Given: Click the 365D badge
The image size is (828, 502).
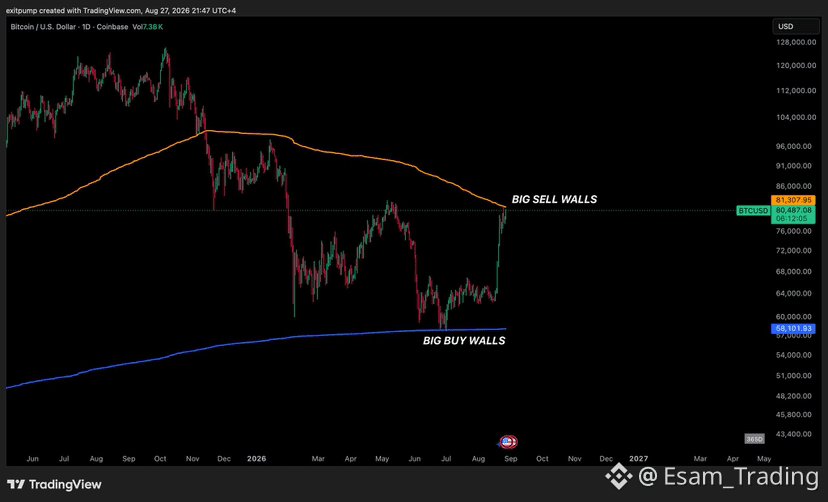Looking at the screenshot, I should point(754,439).
